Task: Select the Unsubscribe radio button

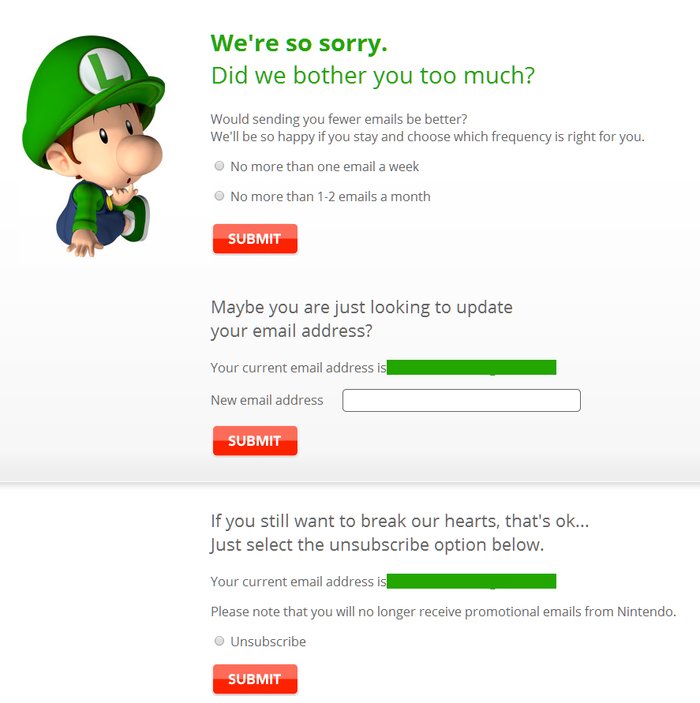Action: pos(219,641)
